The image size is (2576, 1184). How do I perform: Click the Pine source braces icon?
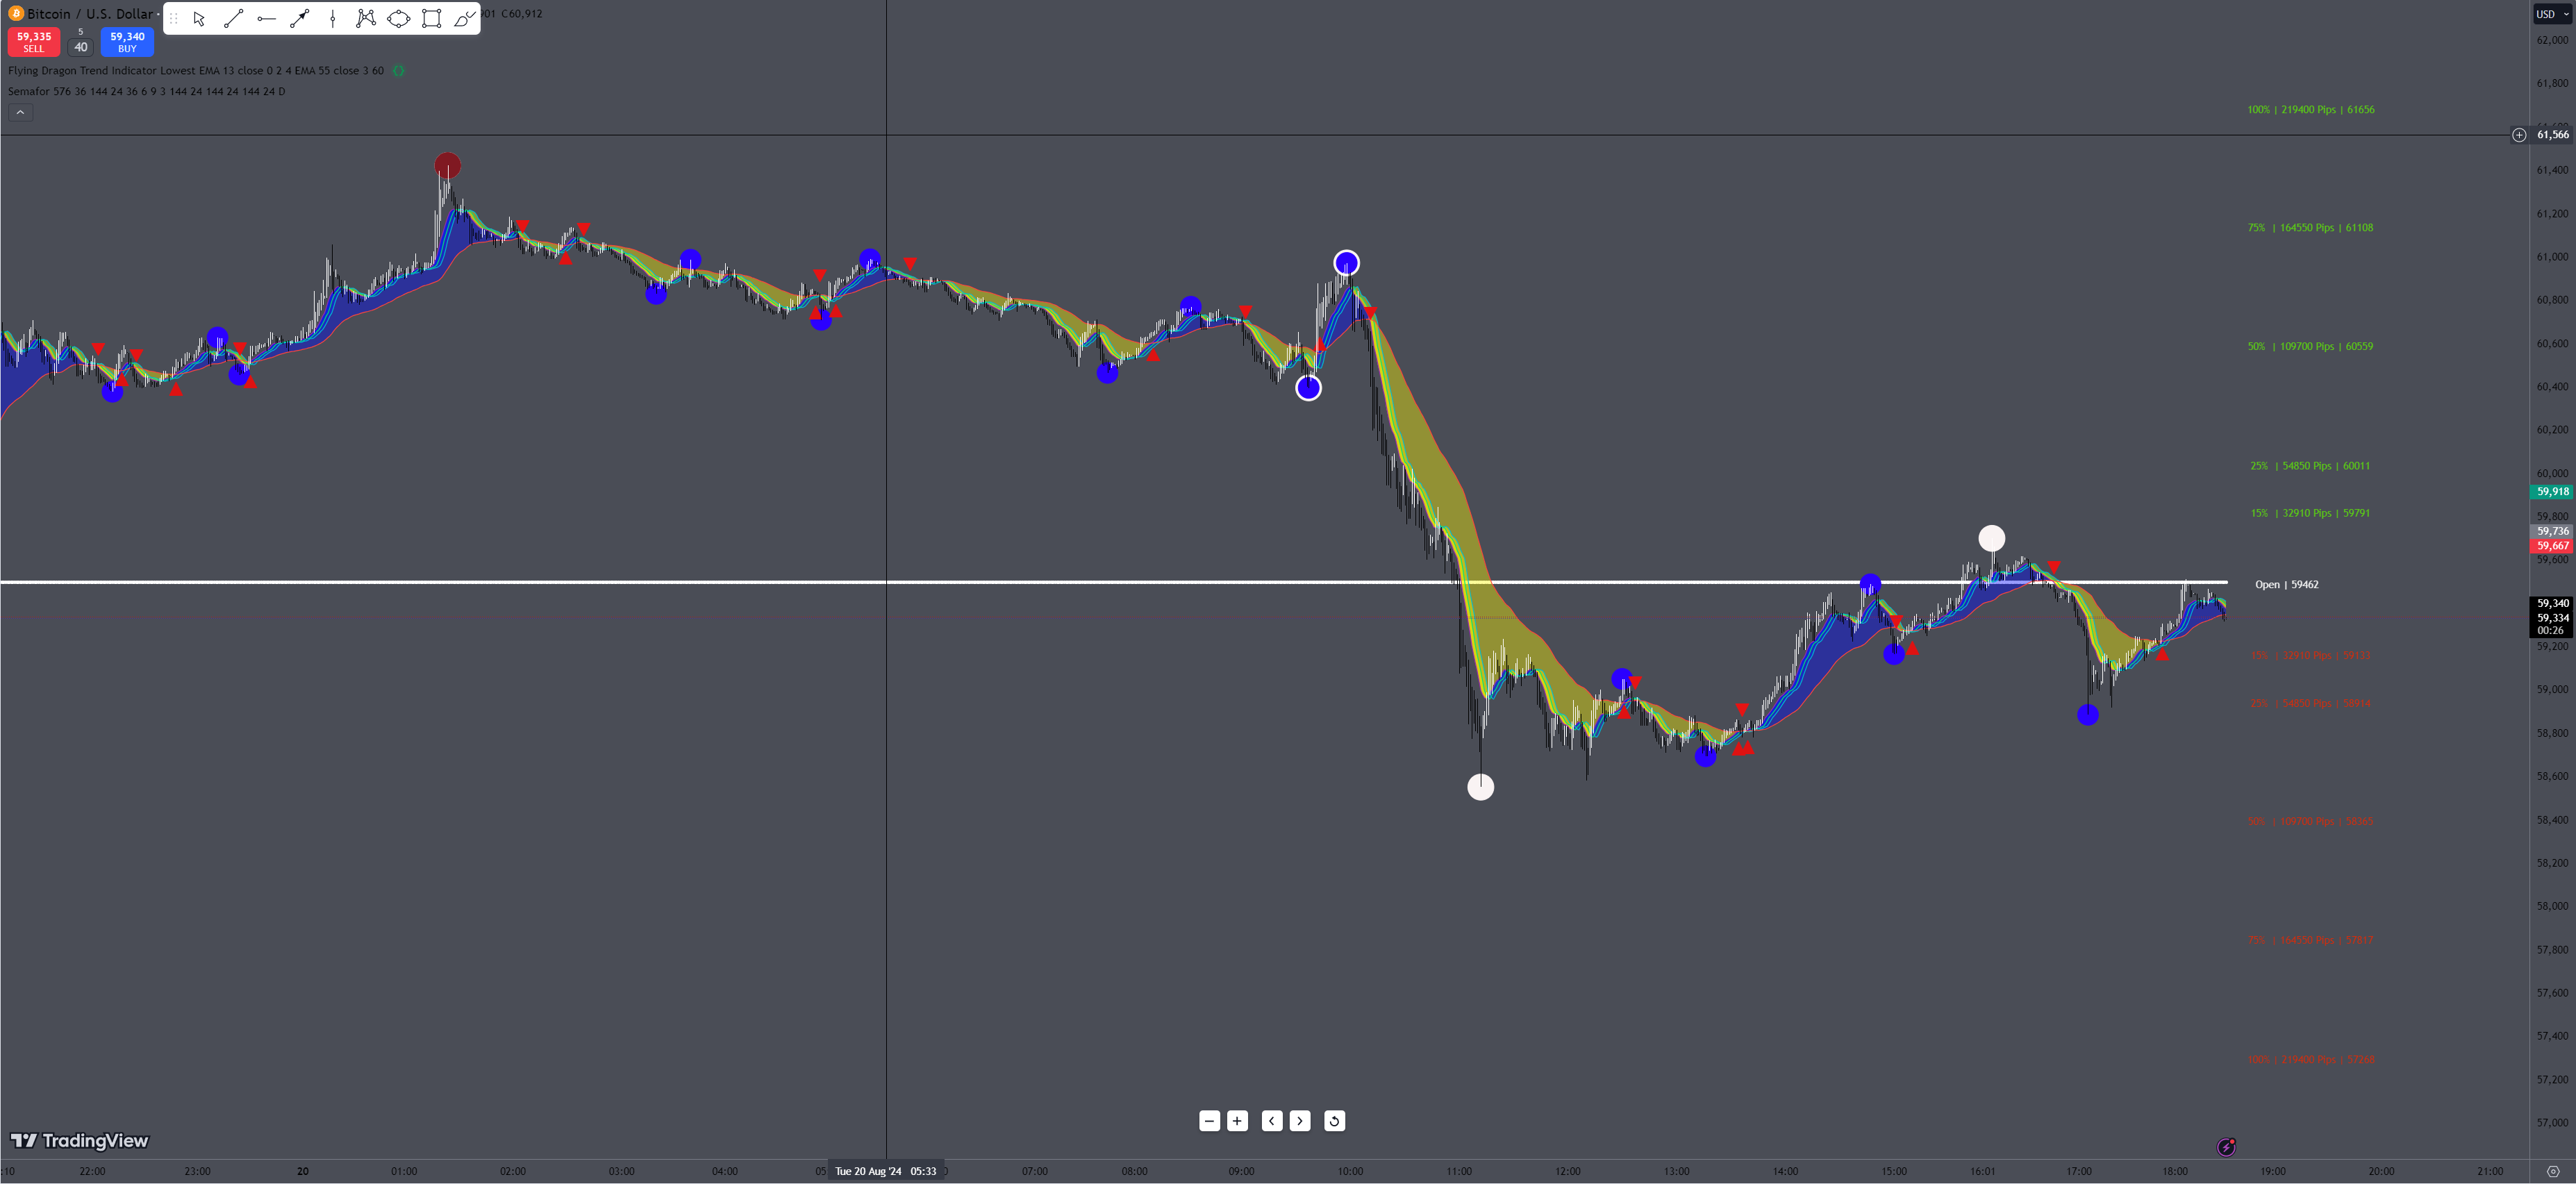398,71
